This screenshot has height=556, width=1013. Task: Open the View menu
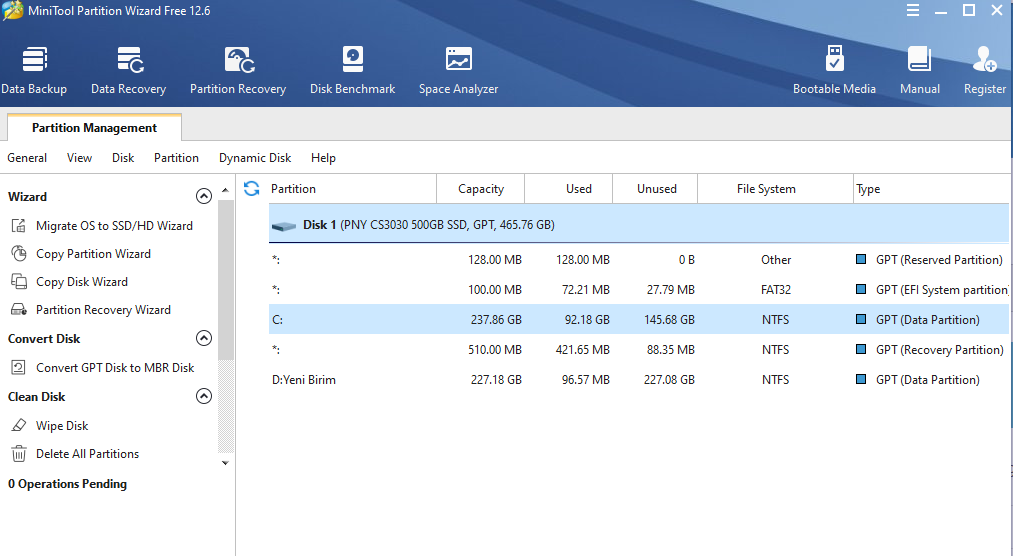[x=79, y=158]
